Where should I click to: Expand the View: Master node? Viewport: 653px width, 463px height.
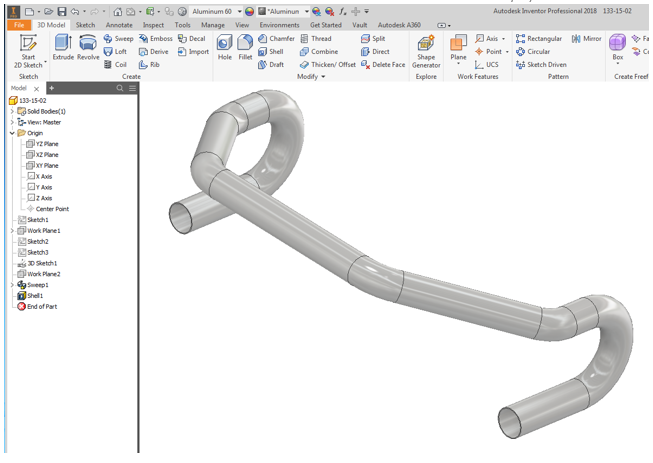point(12,122)
